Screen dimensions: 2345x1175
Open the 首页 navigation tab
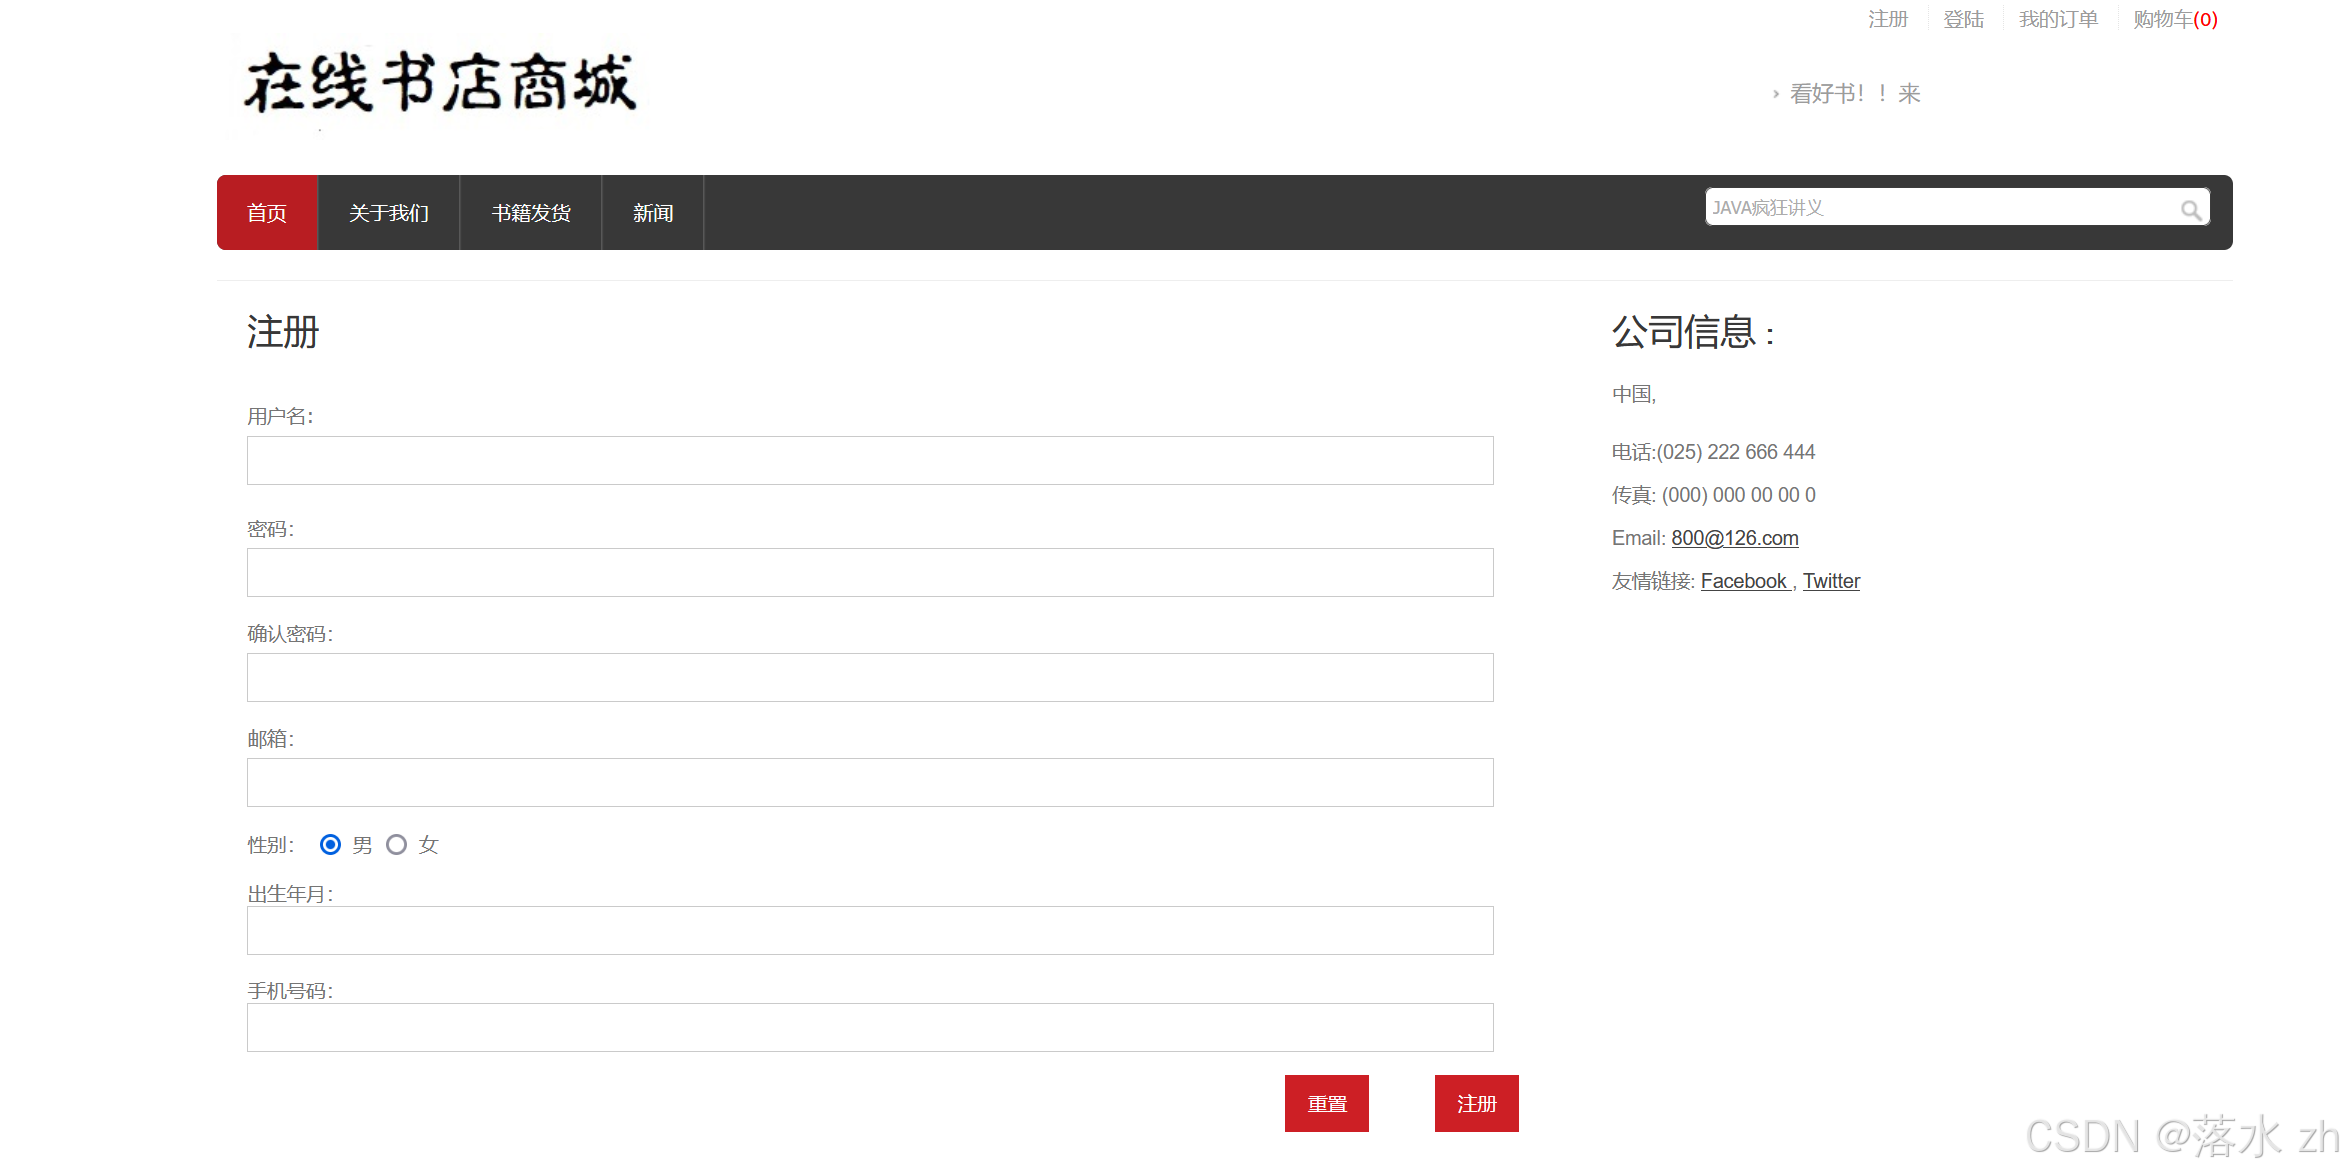pyautogui.click(x=267, y=213)
